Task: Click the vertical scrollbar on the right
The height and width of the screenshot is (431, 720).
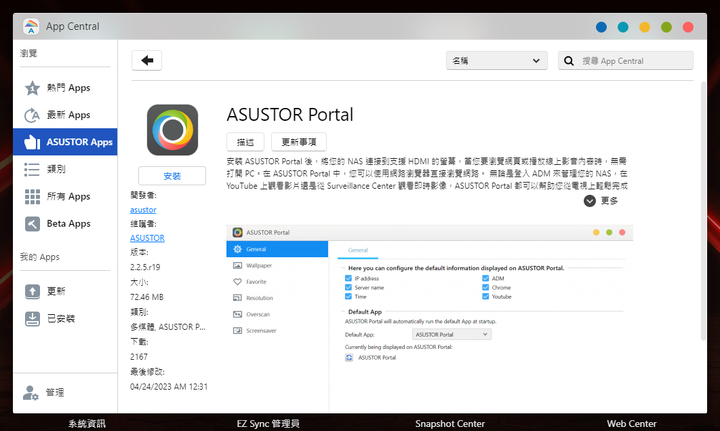Action: pos(703,211)
